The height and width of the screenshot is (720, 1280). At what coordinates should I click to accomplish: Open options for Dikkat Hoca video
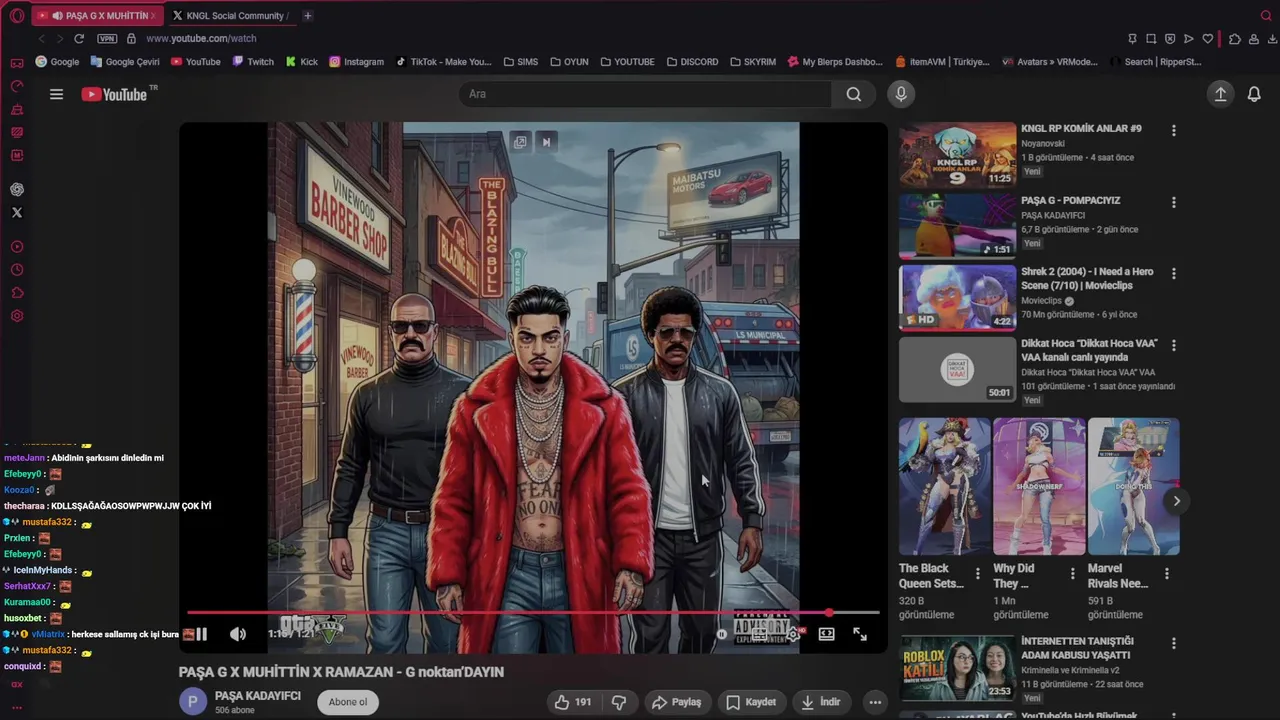pyautogui.click(x=1173, y=346)
